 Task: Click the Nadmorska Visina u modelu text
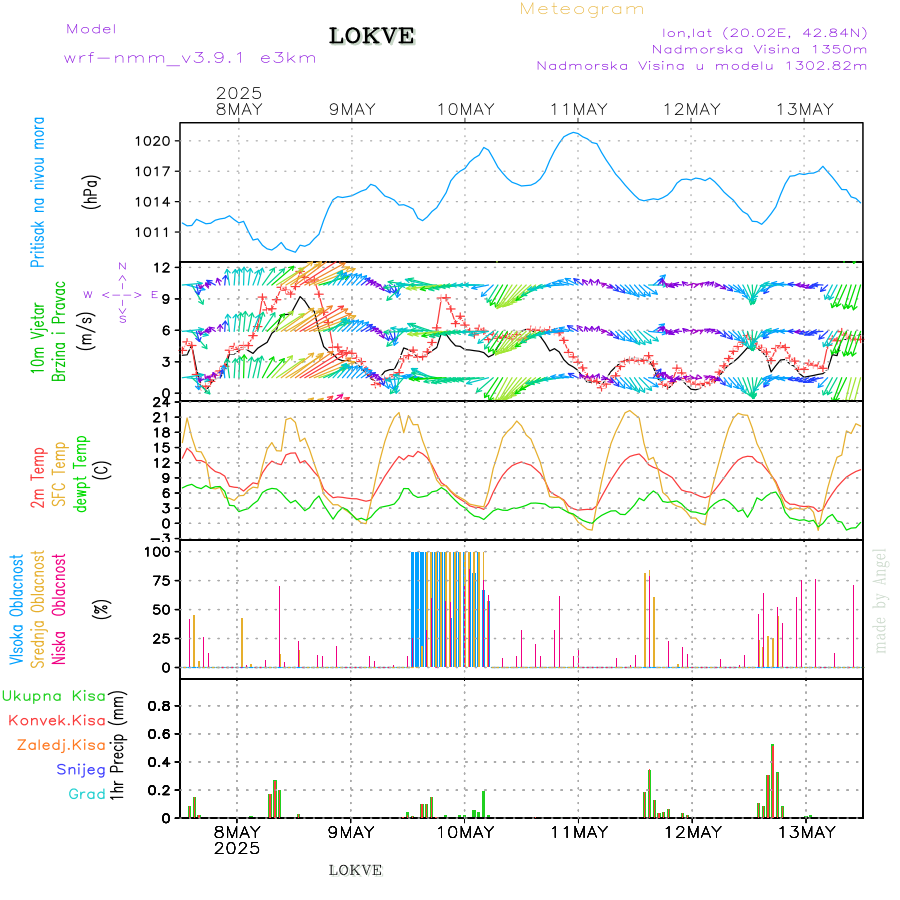(701, 65)
